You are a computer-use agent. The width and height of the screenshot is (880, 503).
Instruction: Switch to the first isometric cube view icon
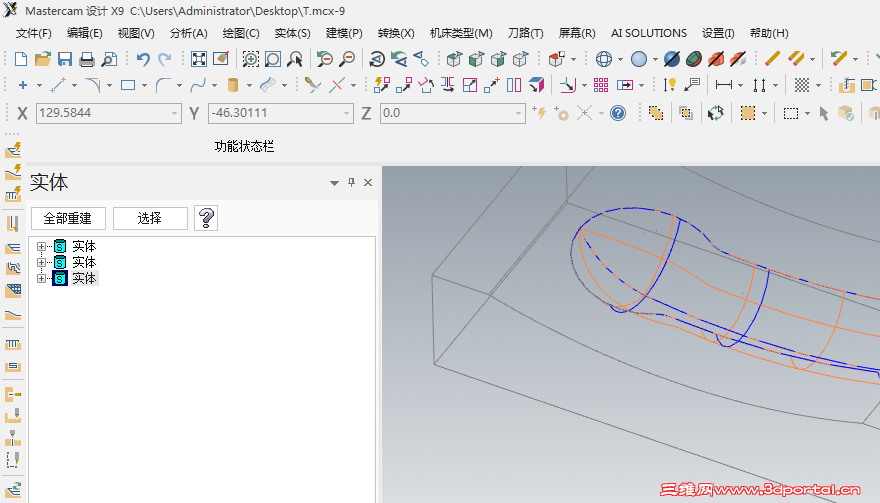pos(454,59)
